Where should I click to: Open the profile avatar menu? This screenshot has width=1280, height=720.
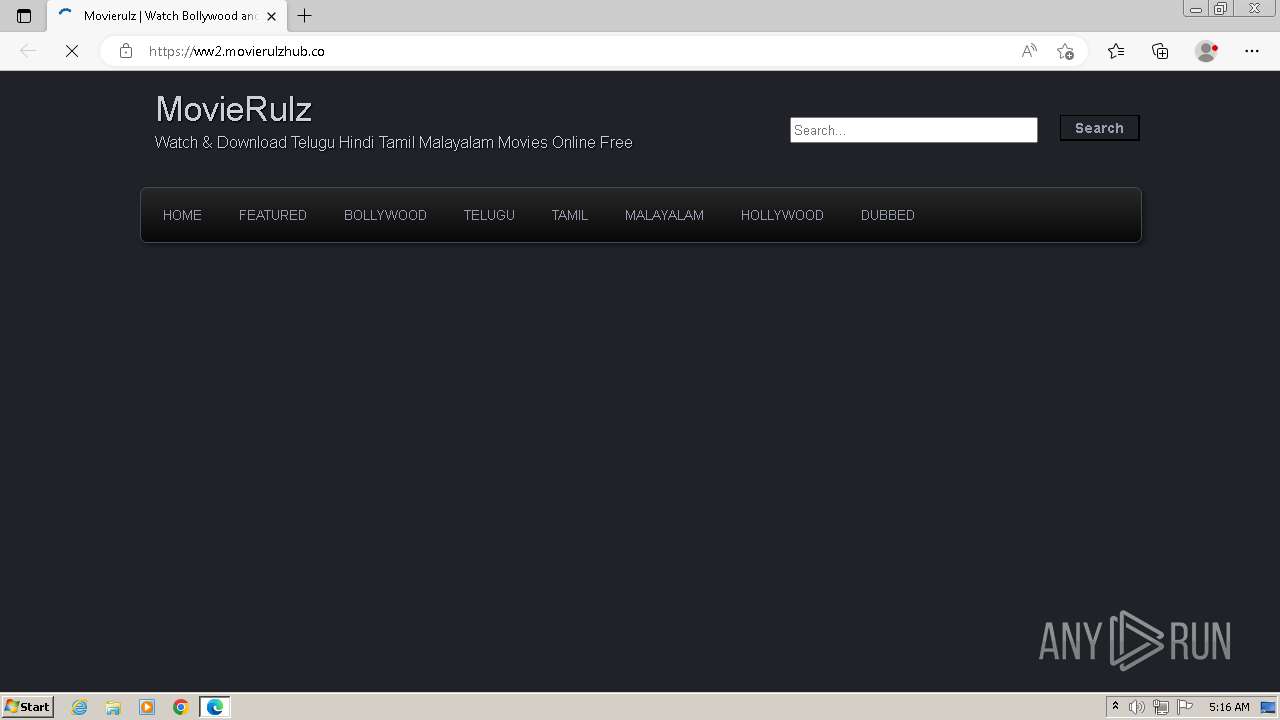[x=1207, y=51]
